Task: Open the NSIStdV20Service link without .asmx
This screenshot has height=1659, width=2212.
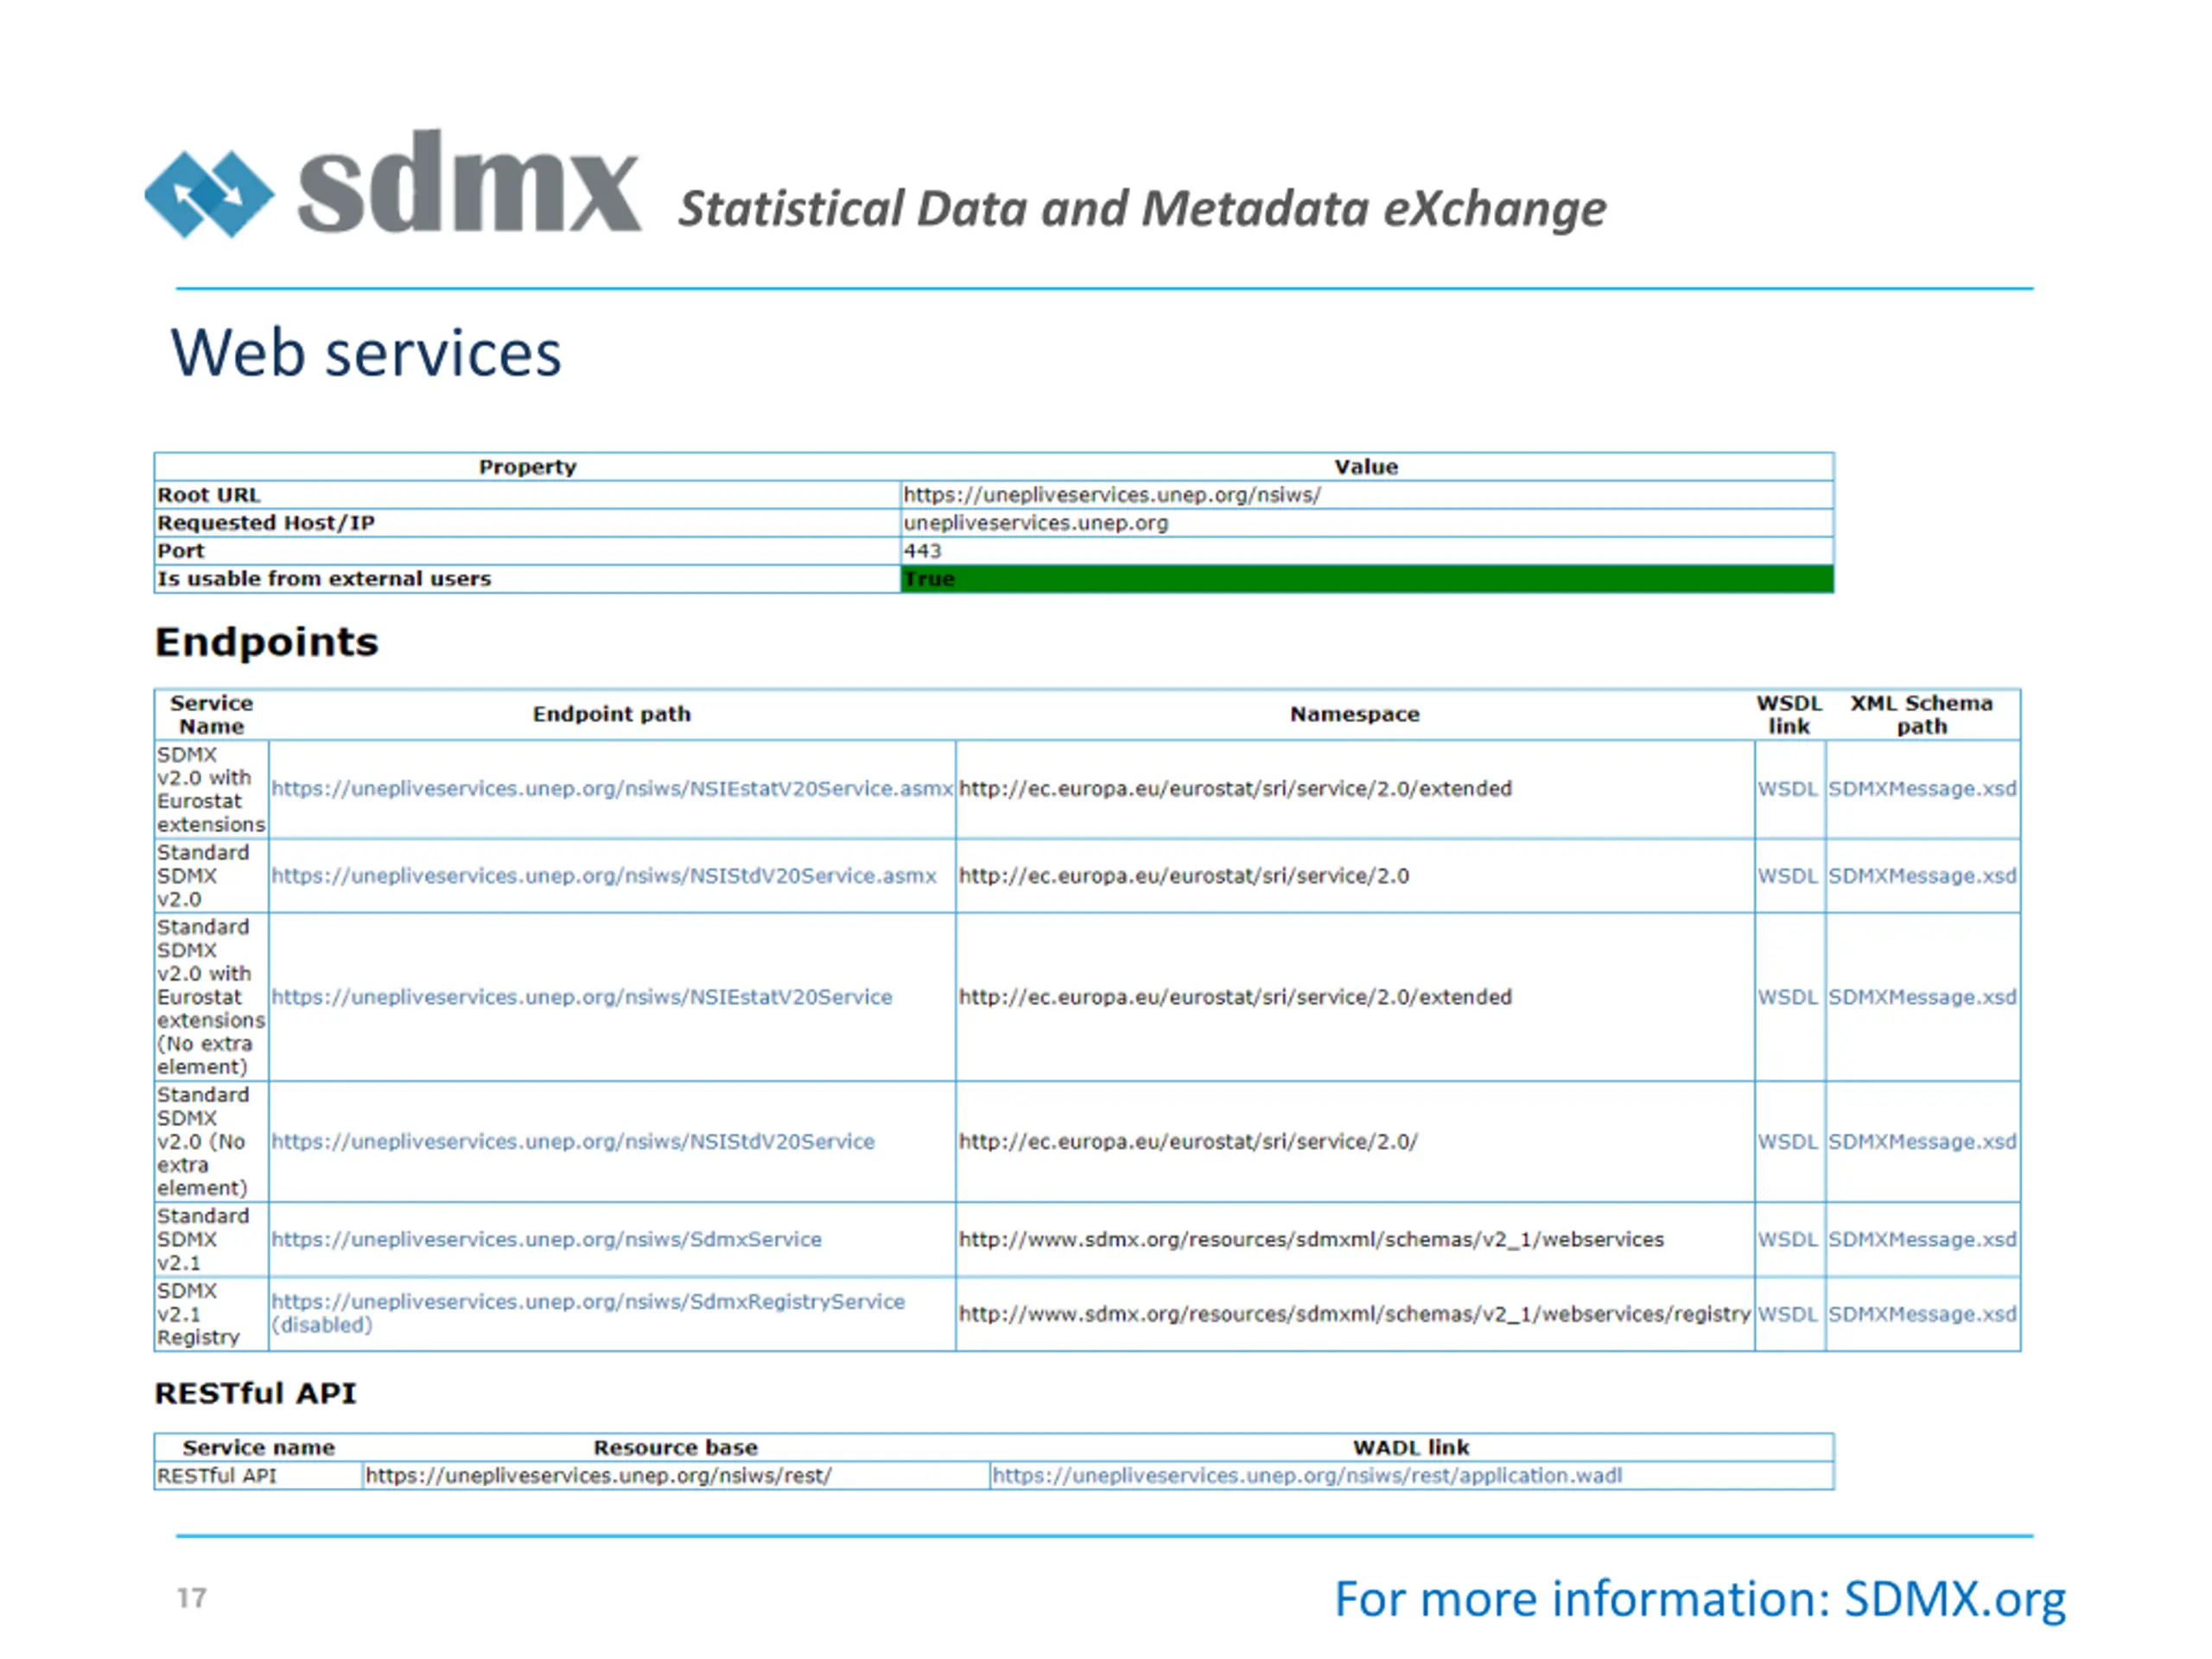Action: click(x=573, y=1142)
